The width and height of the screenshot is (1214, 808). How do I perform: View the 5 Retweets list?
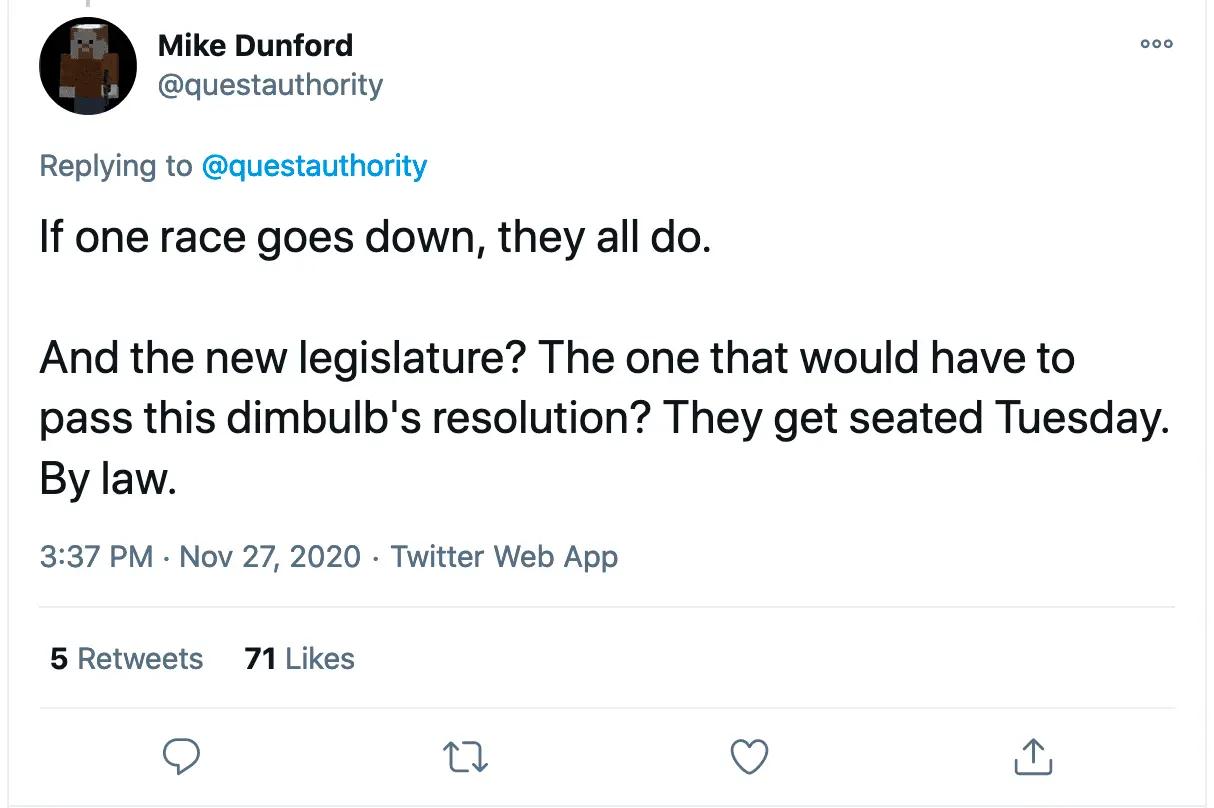[127, 659]
